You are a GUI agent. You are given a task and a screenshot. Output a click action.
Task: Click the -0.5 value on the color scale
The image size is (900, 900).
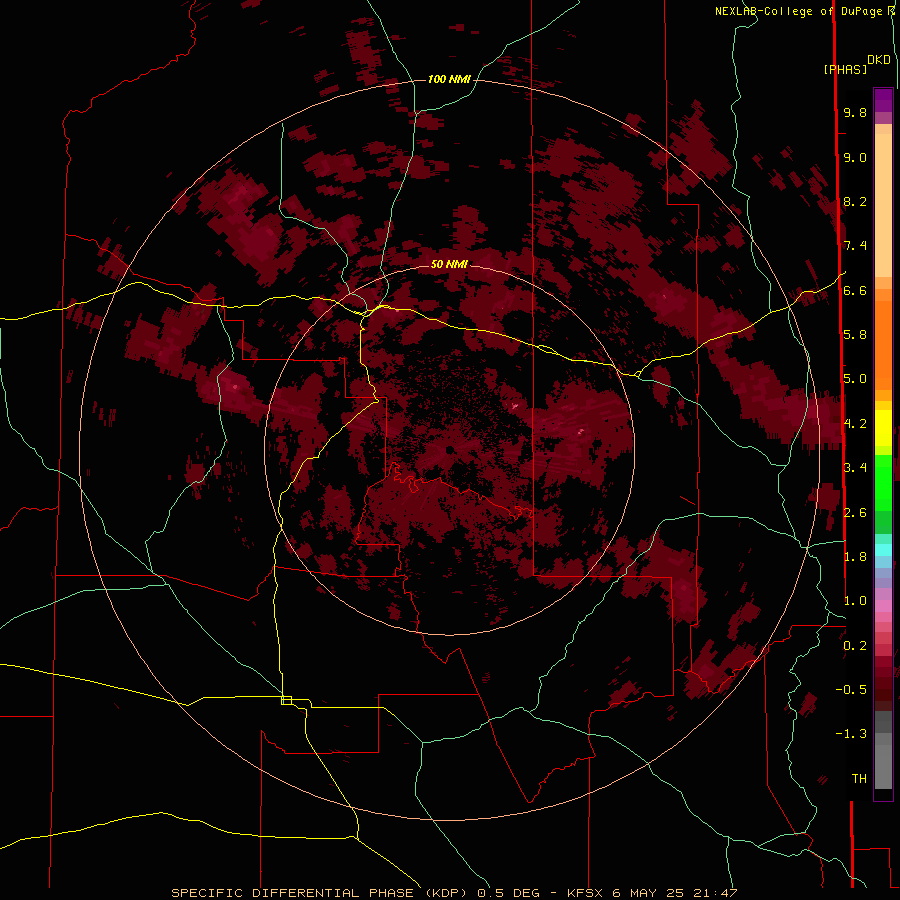coord(851,689)
